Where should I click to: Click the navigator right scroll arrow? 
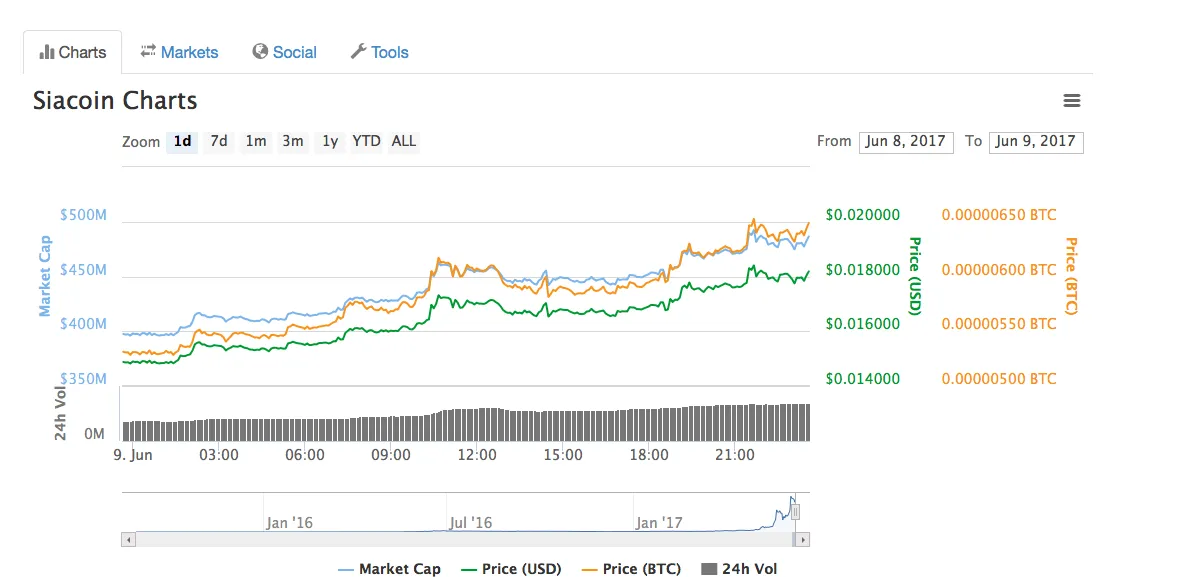[803, 540]
